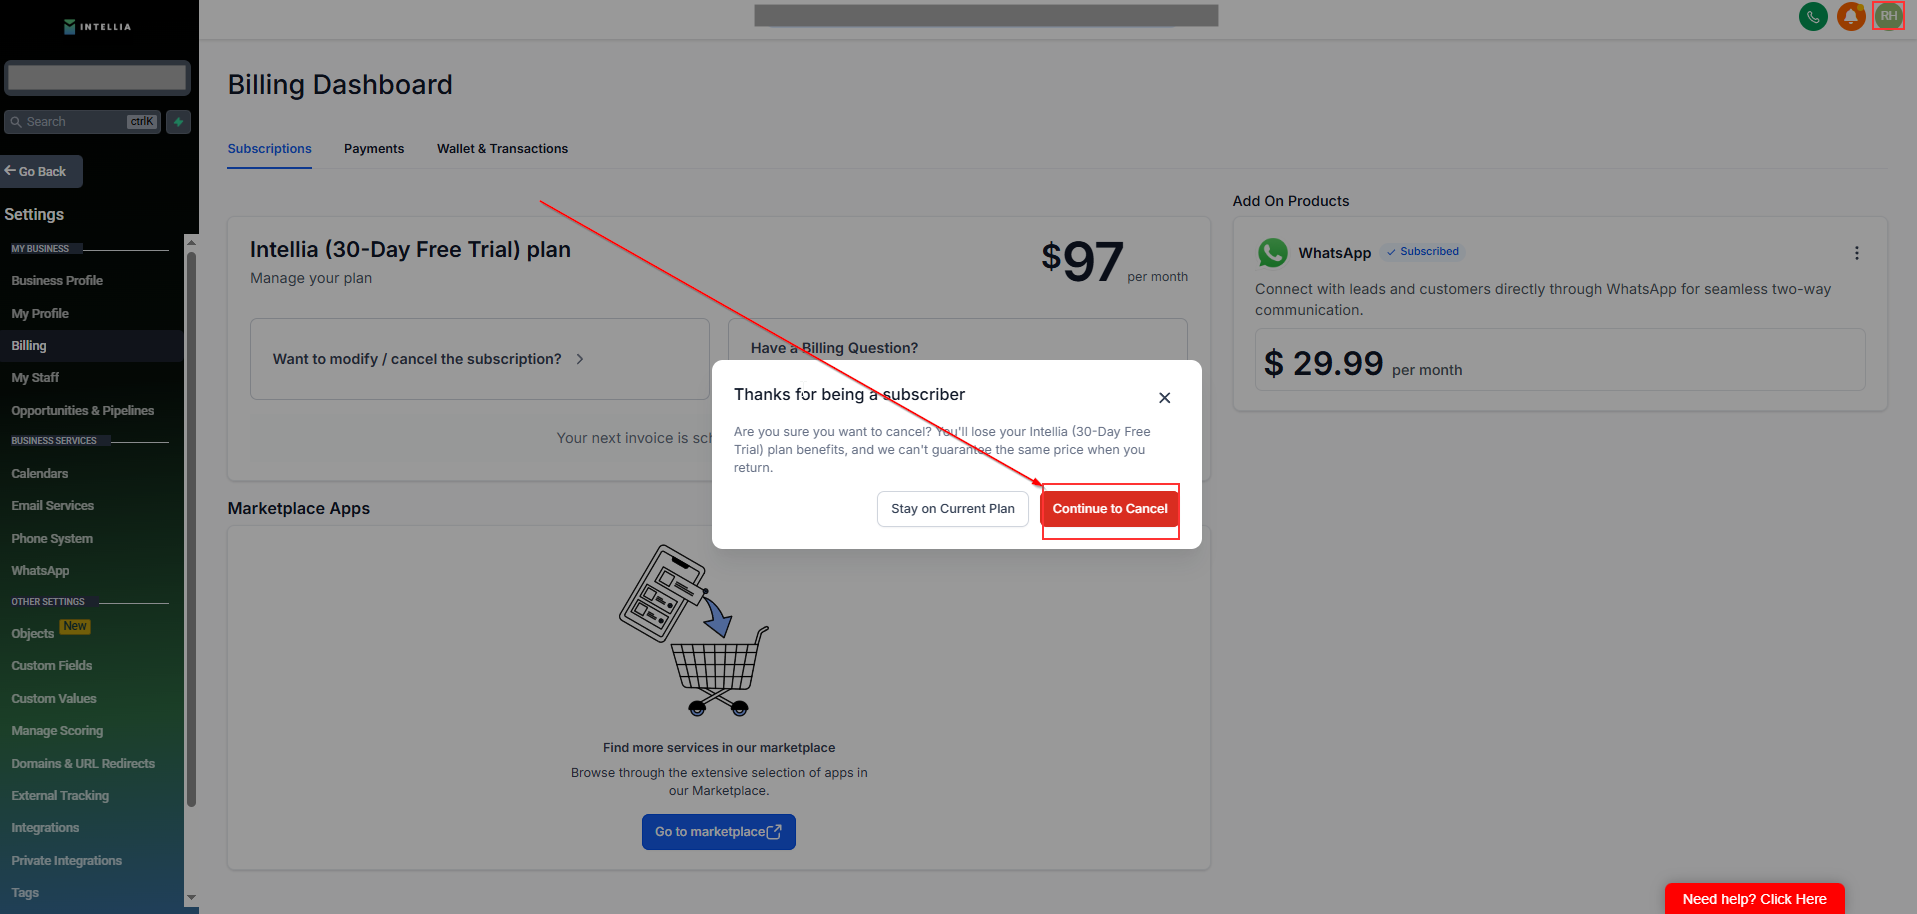Screen dimensions: 1917x914
Task: Close the cancellation dialog with X
Action: pos(1164,398)
